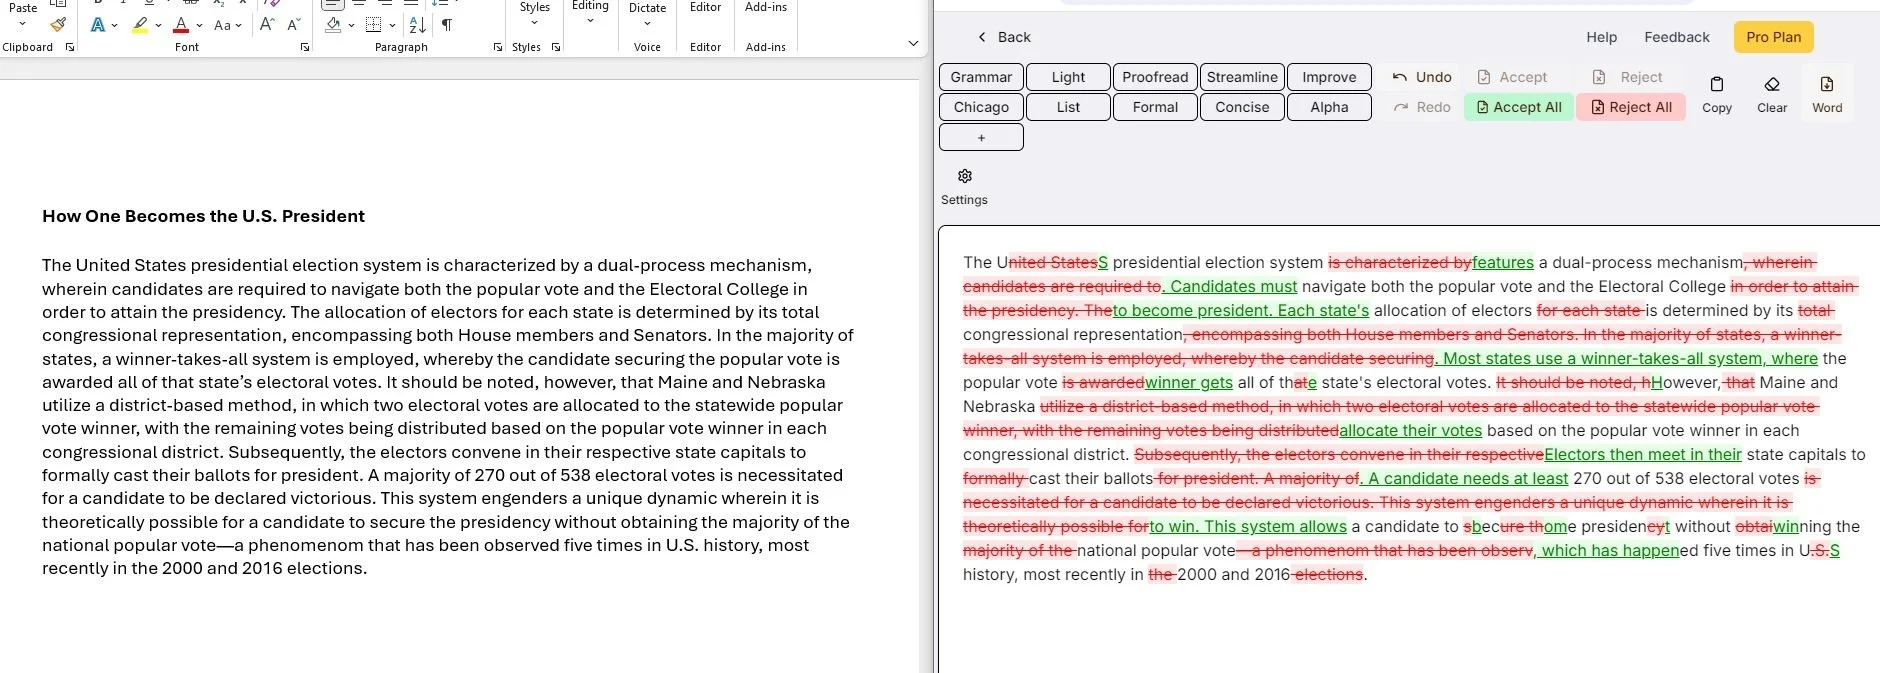The height and width of the screenshot is (673, 1880).
Task: Expand the shading color dropdown arrow
Action: (351, 26)
